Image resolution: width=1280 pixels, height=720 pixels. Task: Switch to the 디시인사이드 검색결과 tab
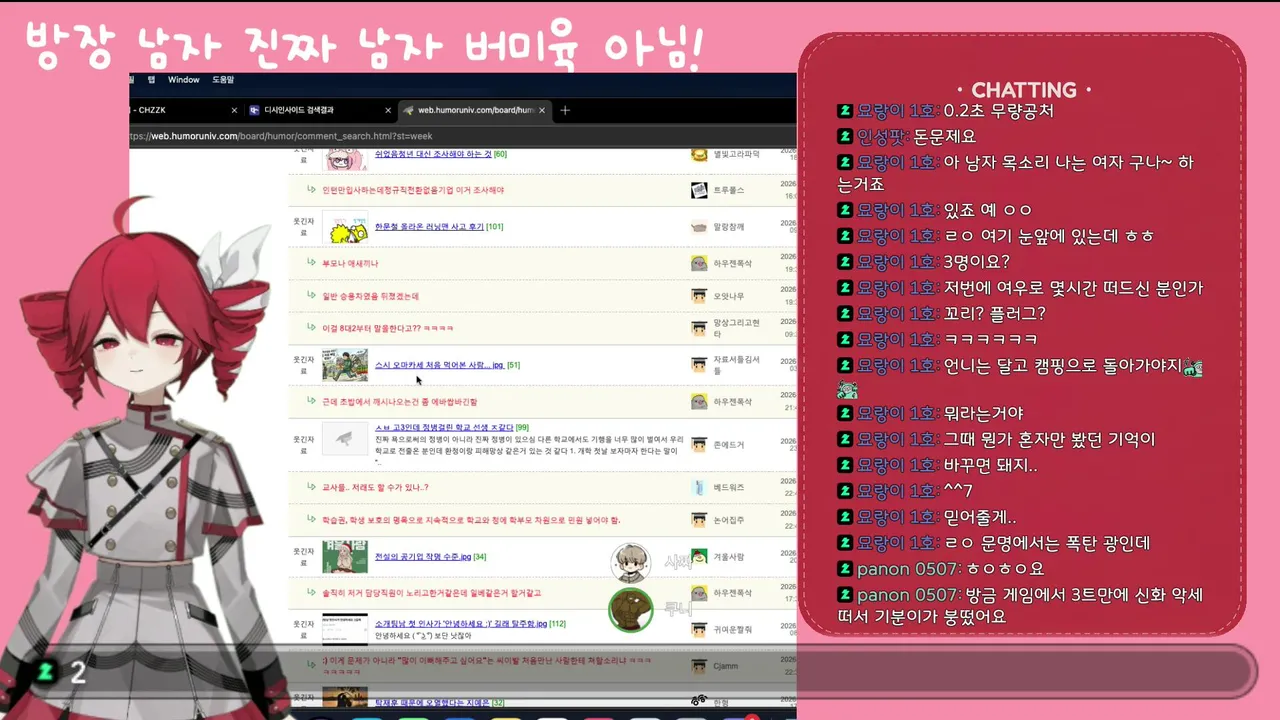pos(320,110)
